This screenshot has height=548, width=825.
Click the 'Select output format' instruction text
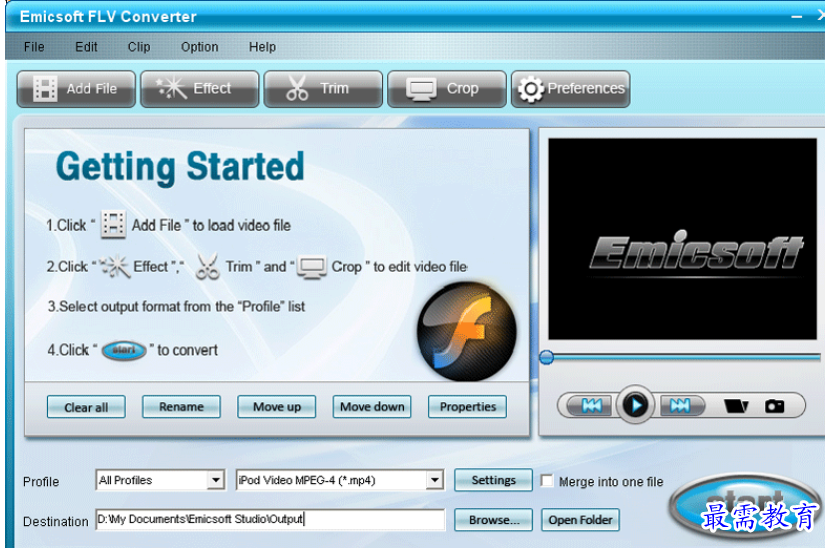pyautogui.click(x=176, y=307)
